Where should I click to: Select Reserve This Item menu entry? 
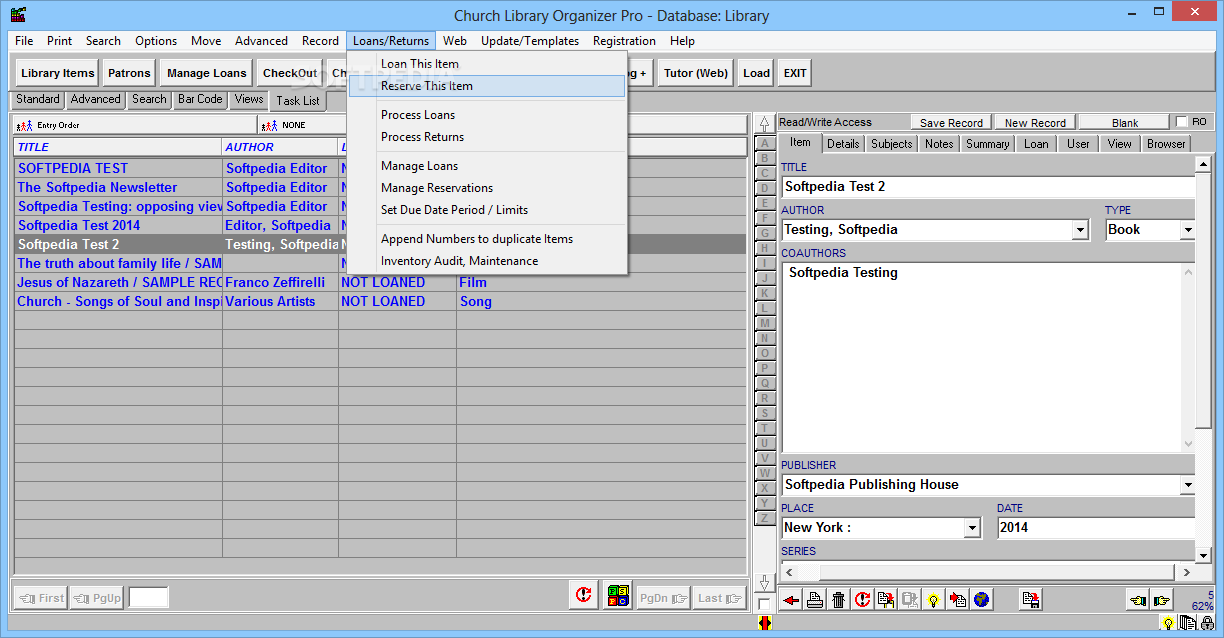click(488, 86)
